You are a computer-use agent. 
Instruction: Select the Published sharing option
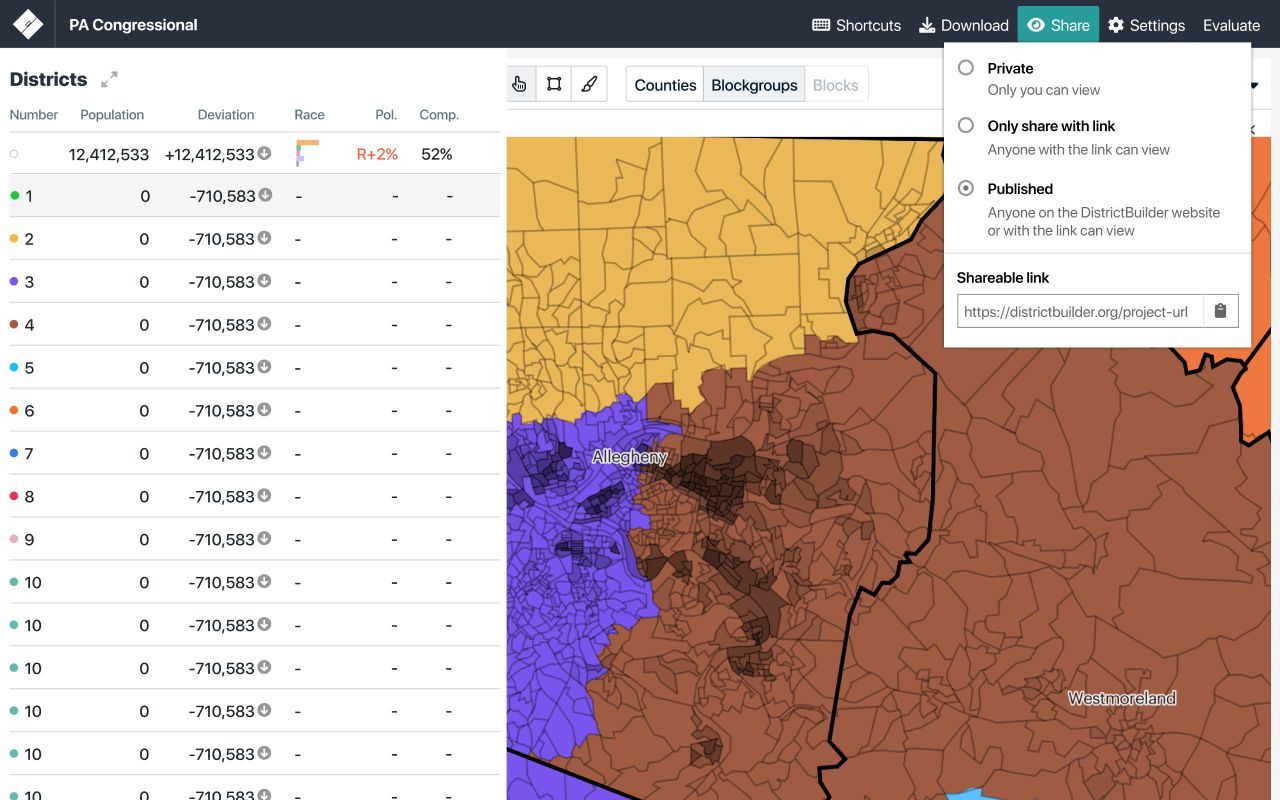(966, 188)
